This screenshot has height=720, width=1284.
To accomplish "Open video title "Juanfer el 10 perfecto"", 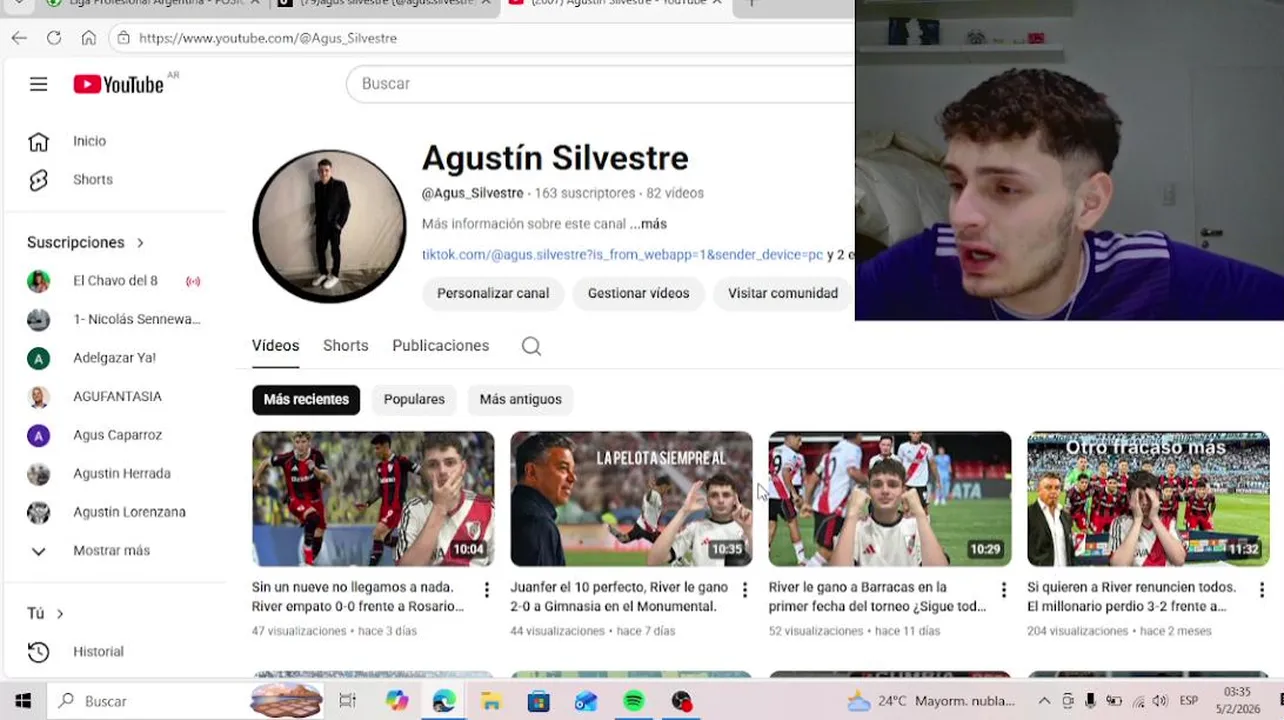I will point(619,597).
